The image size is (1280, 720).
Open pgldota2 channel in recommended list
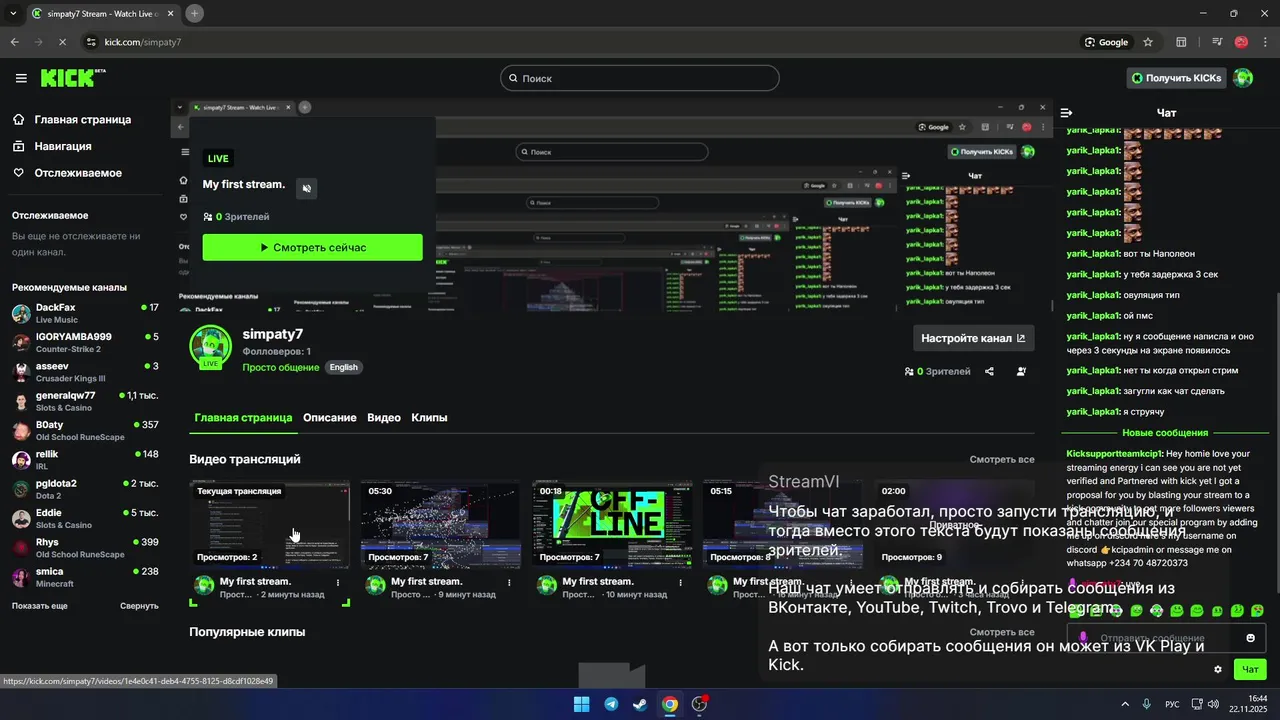[85, 489]
